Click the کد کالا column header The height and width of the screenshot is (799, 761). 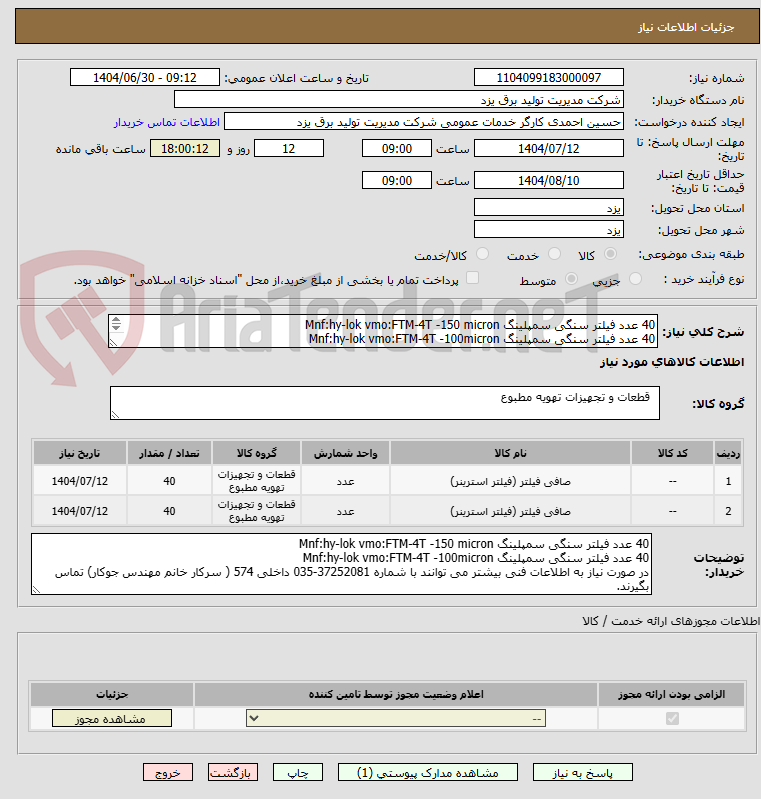point(672,453)
